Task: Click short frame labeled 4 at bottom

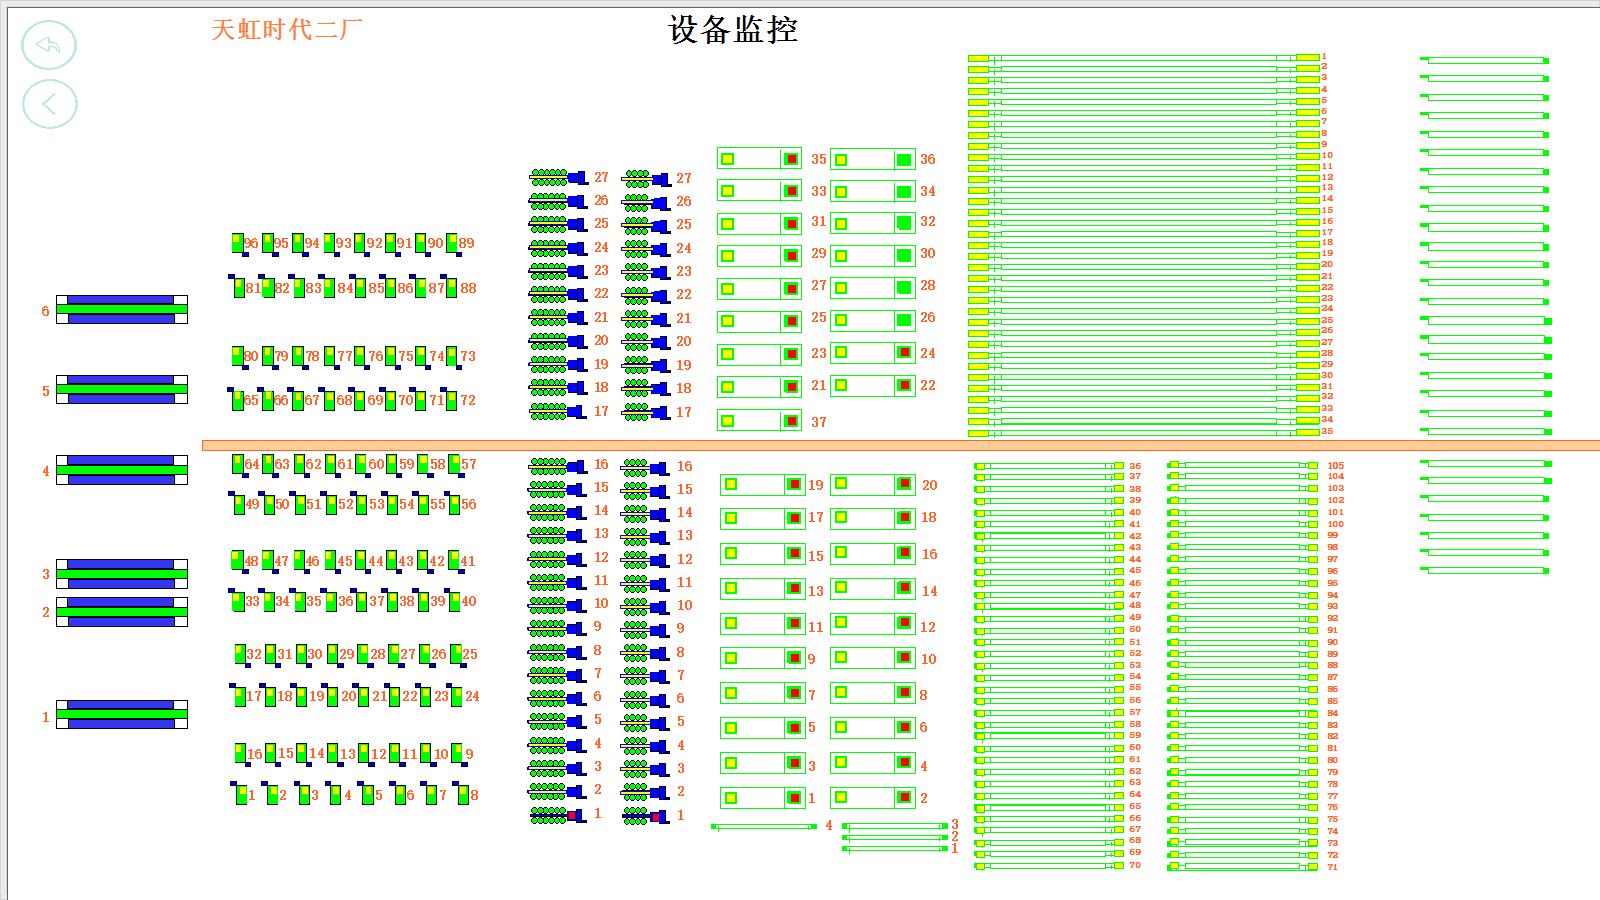Action: tap(765, 827)
